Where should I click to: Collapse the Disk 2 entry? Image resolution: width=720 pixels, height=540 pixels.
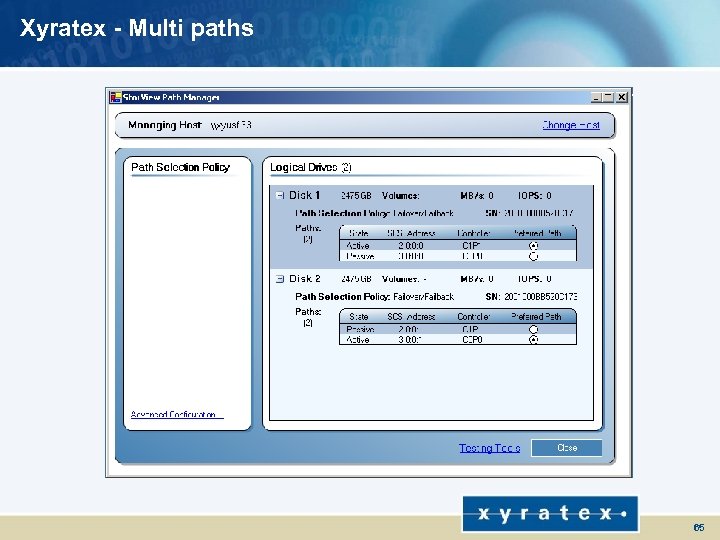tap(280, 279)
